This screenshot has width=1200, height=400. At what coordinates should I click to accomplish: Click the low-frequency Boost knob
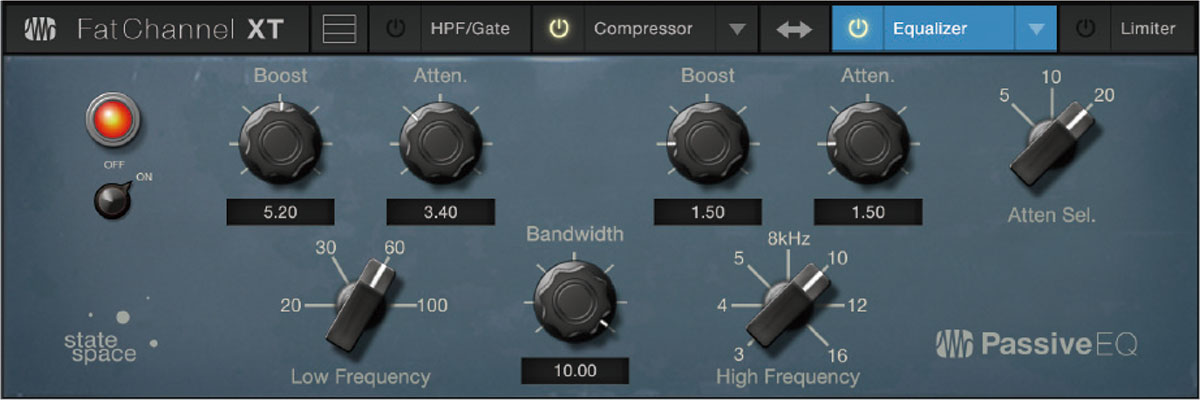(x=281, y=144)
